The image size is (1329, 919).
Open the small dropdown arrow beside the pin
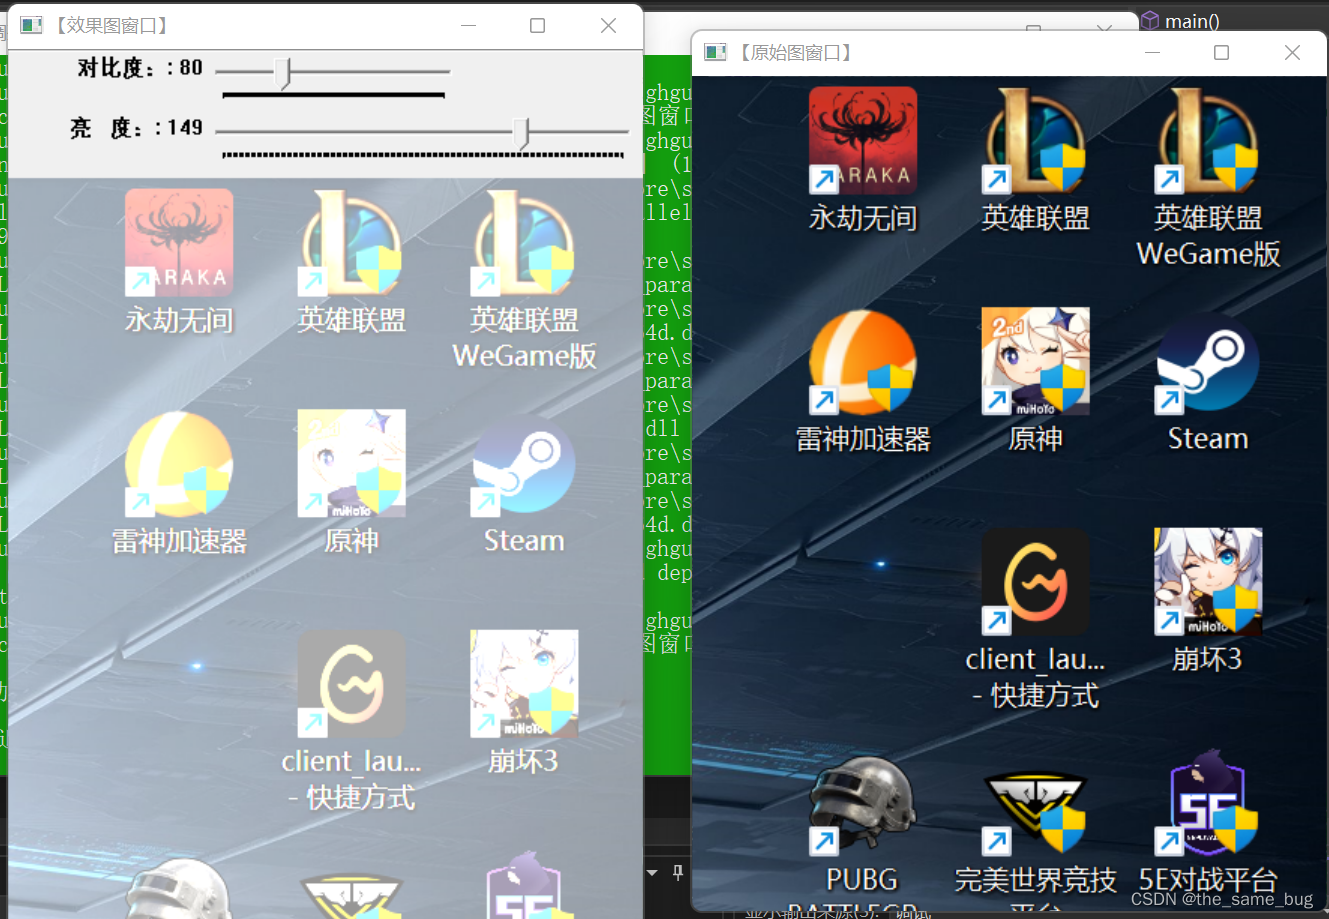coord(653,873)
